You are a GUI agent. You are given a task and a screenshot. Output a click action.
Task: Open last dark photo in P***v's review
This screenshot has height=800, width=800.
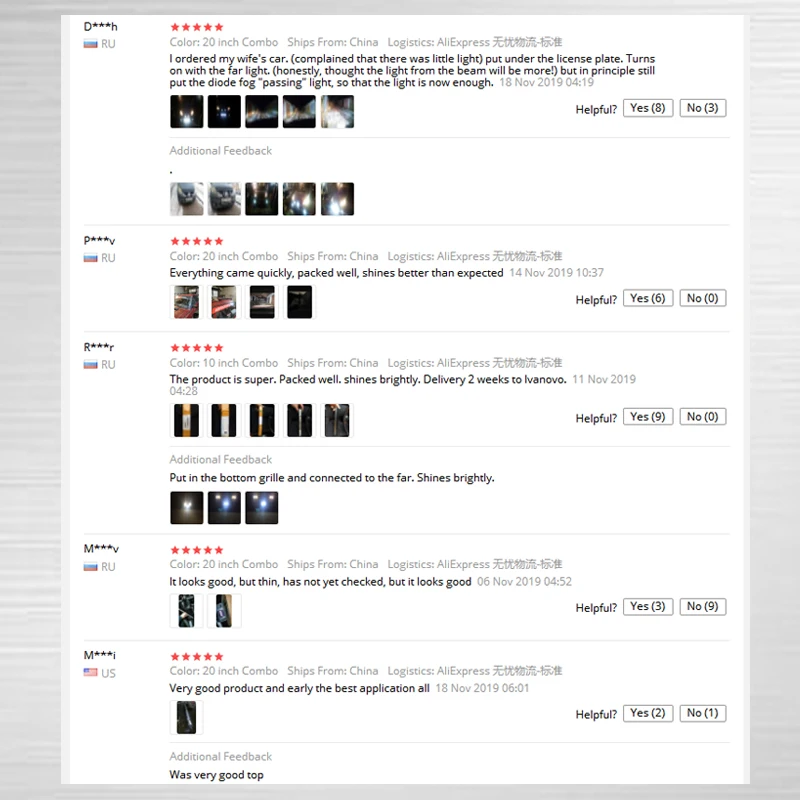[x=299, y=302]
